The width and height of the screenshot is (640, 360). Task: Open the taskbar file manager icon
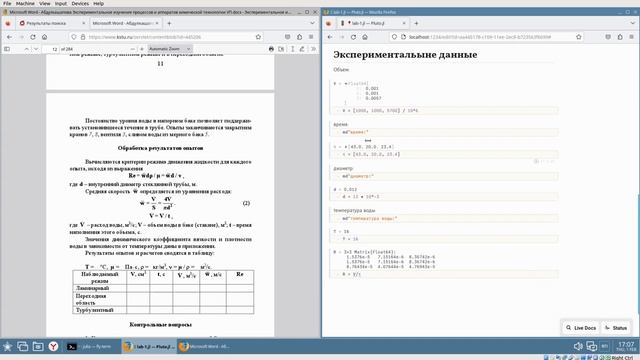(x=38, y=347)
